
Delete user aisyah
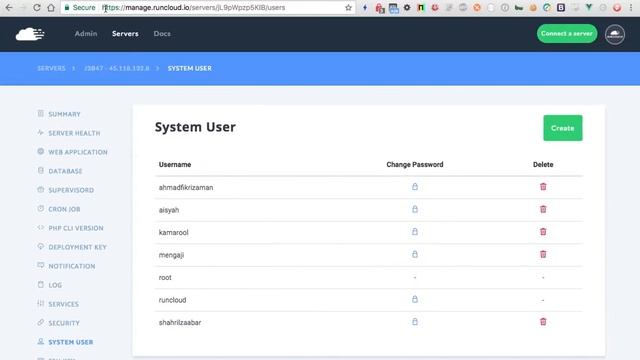pyautogui.click(x=543, y=209)
